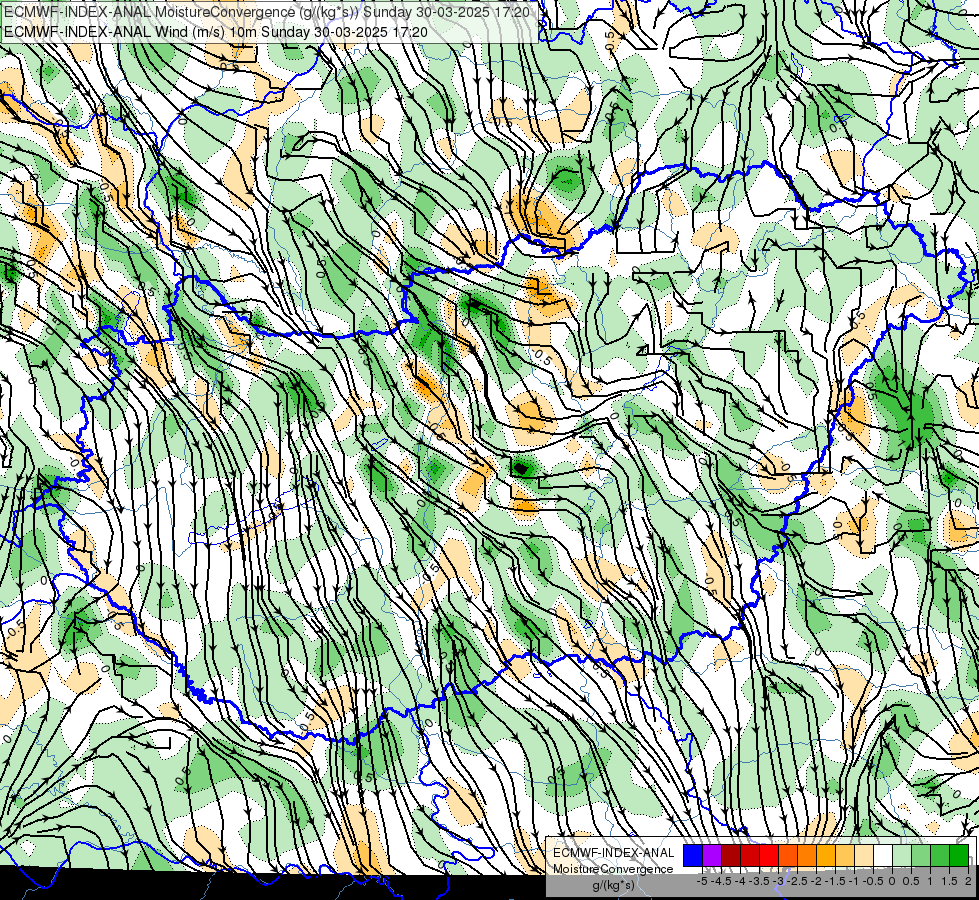
Task: Click the pale peach swatch between -1 and -0.5
Action: pyautogui.click(x=864, y=856)
